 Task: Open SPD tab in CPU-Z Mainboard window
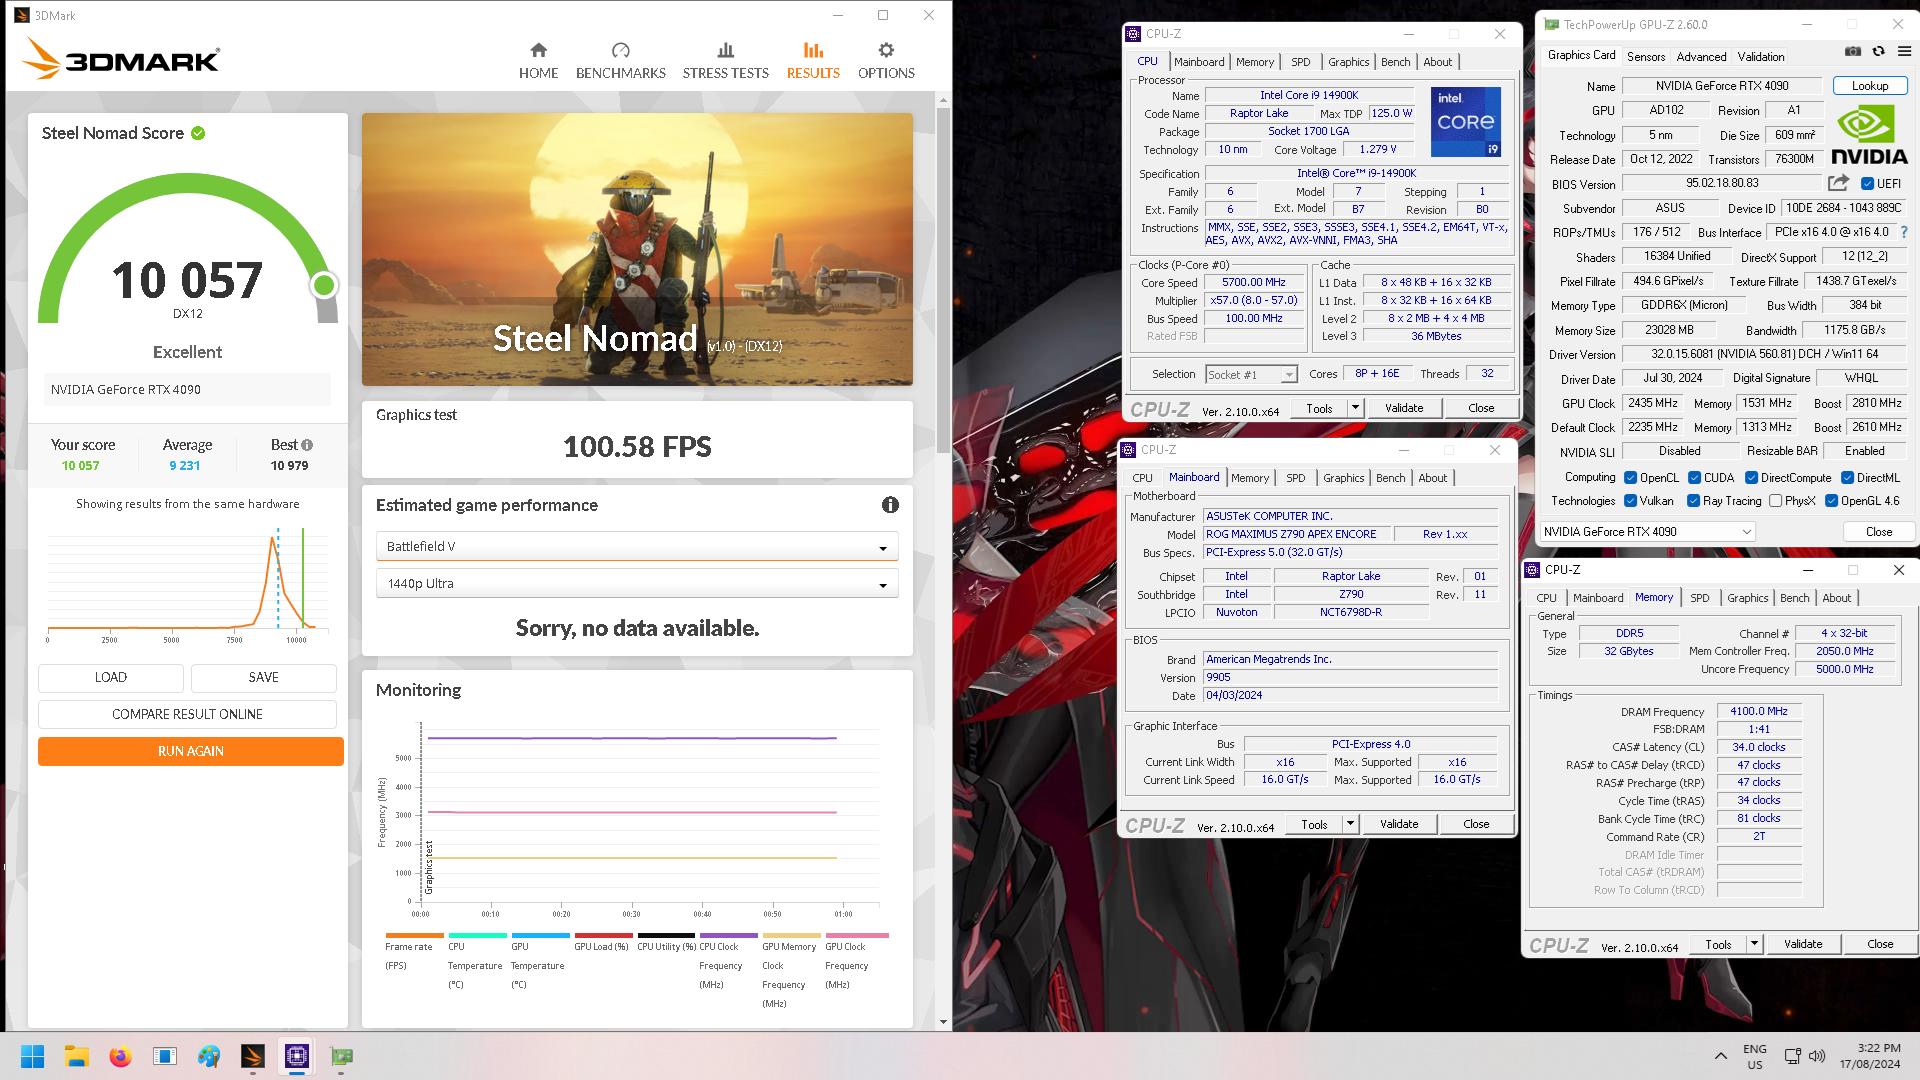1295,478
